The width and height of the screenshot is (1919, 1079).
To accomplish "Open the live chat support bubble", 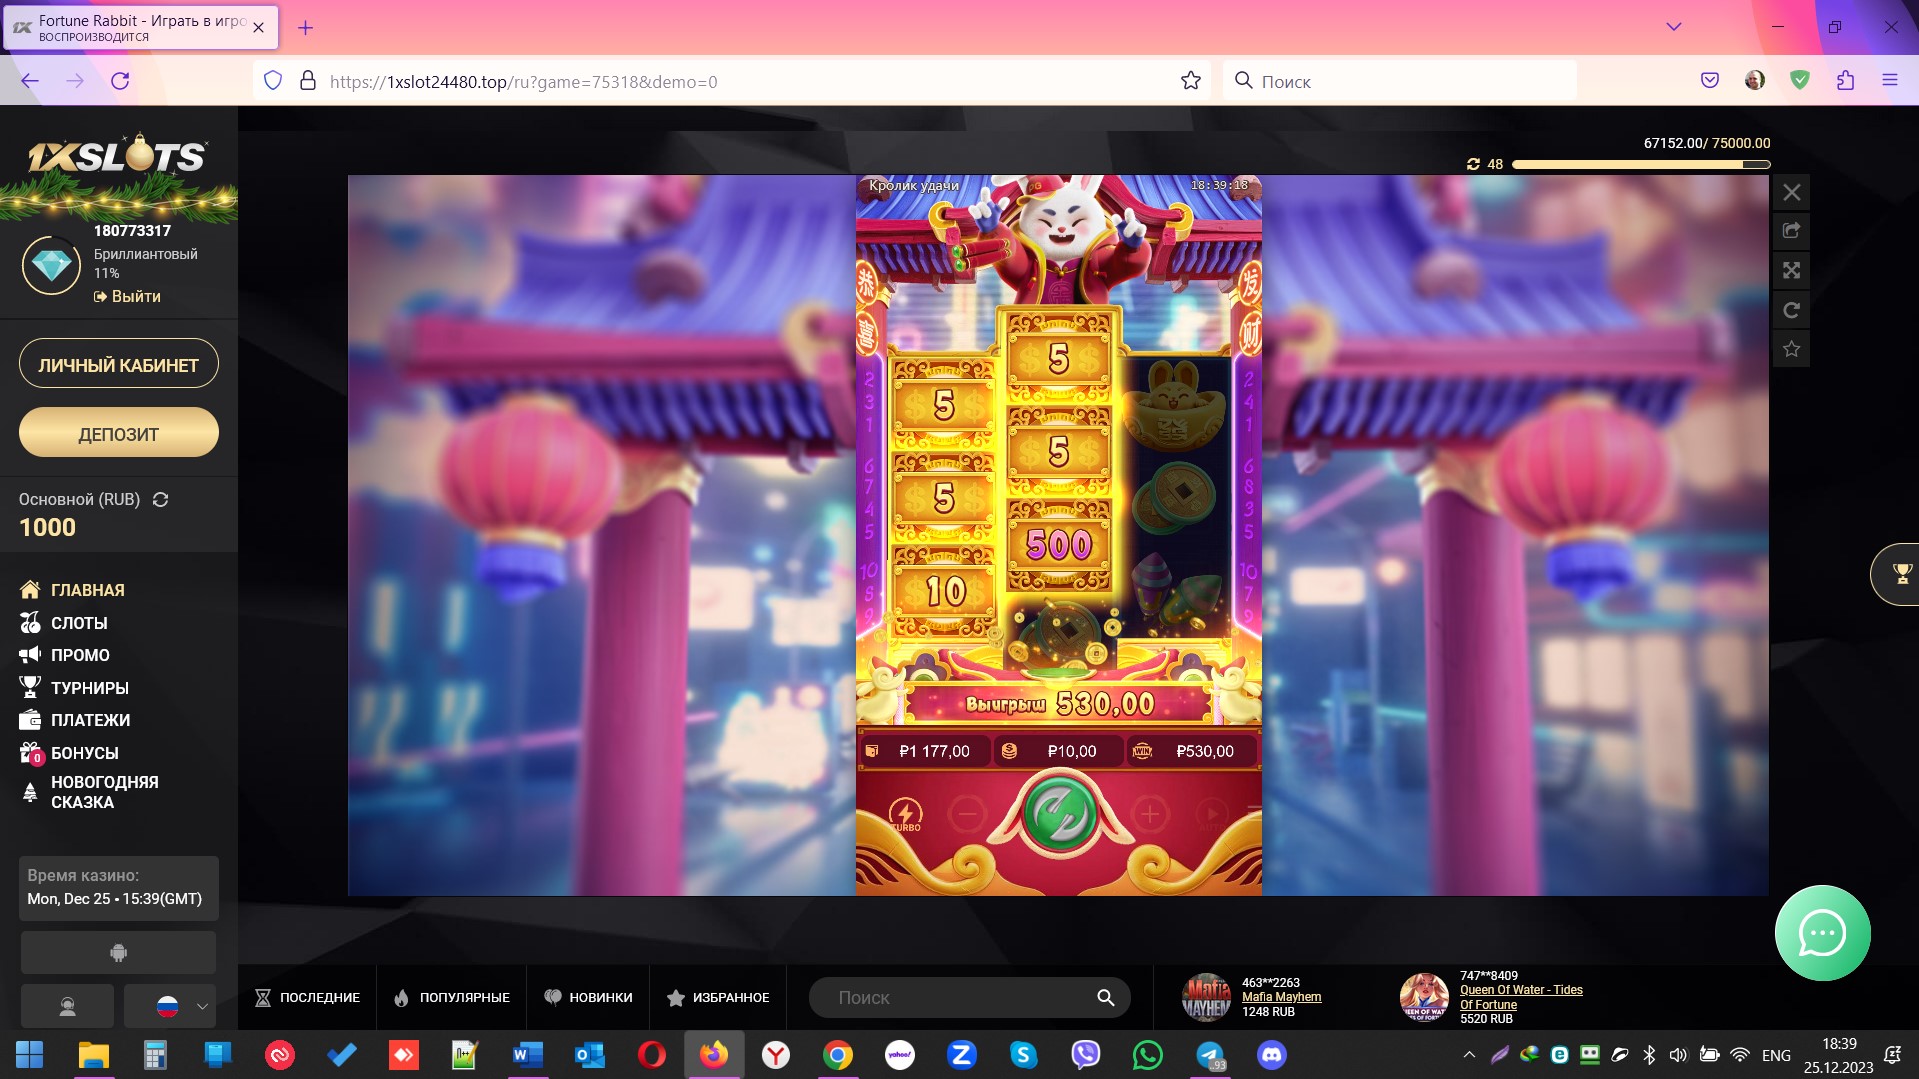I will point(1821,933).
